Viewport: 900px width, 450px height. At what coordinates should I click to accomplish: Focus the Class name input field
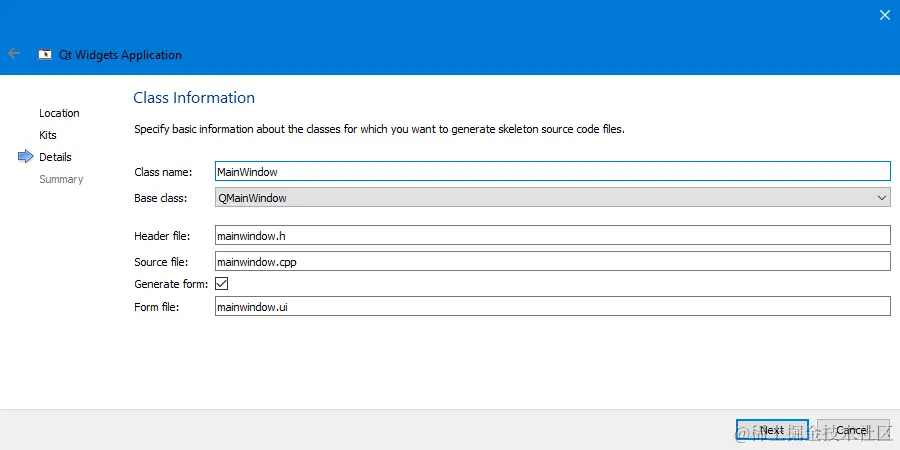pos(553,172)
